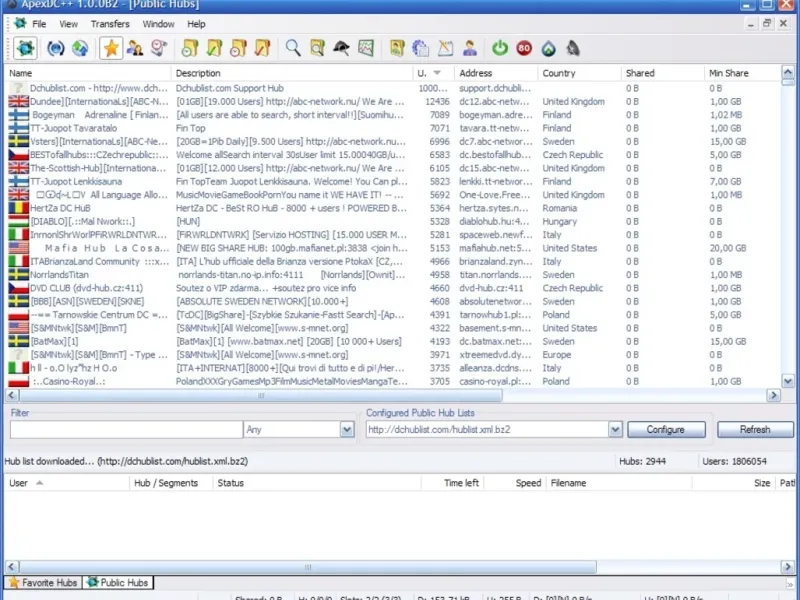Select the 'DVD CLUB (dvd-hub.cz:411)' row
This screenshot has width=800, height=600.
[x=393, y=288]
